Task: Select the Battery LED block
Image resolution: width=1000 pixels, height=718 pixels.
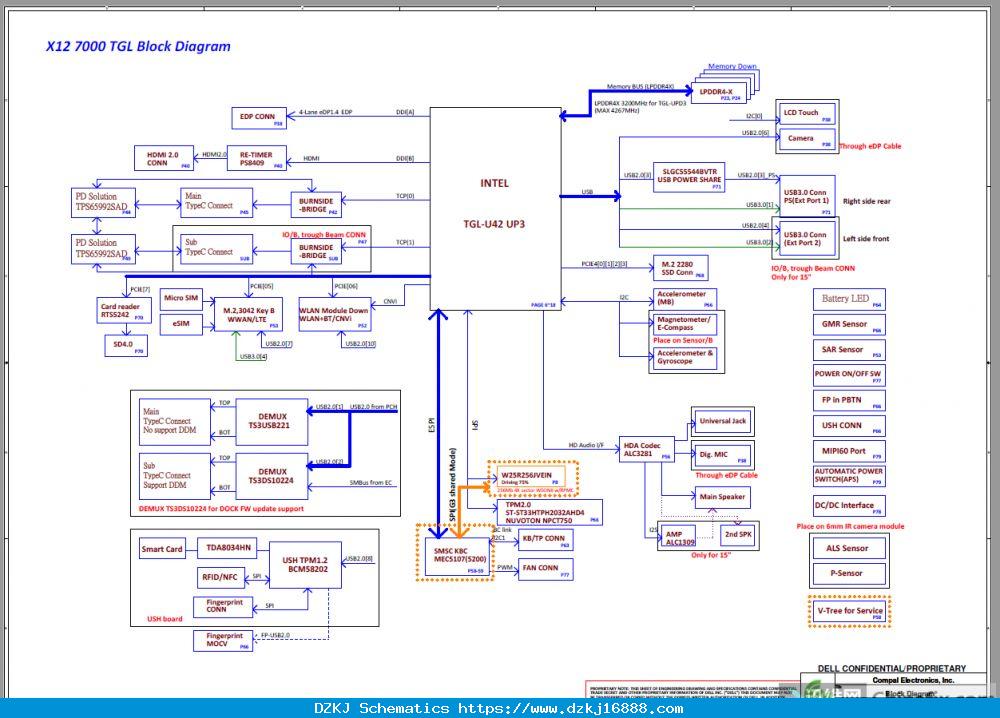Action: (849, 299)
